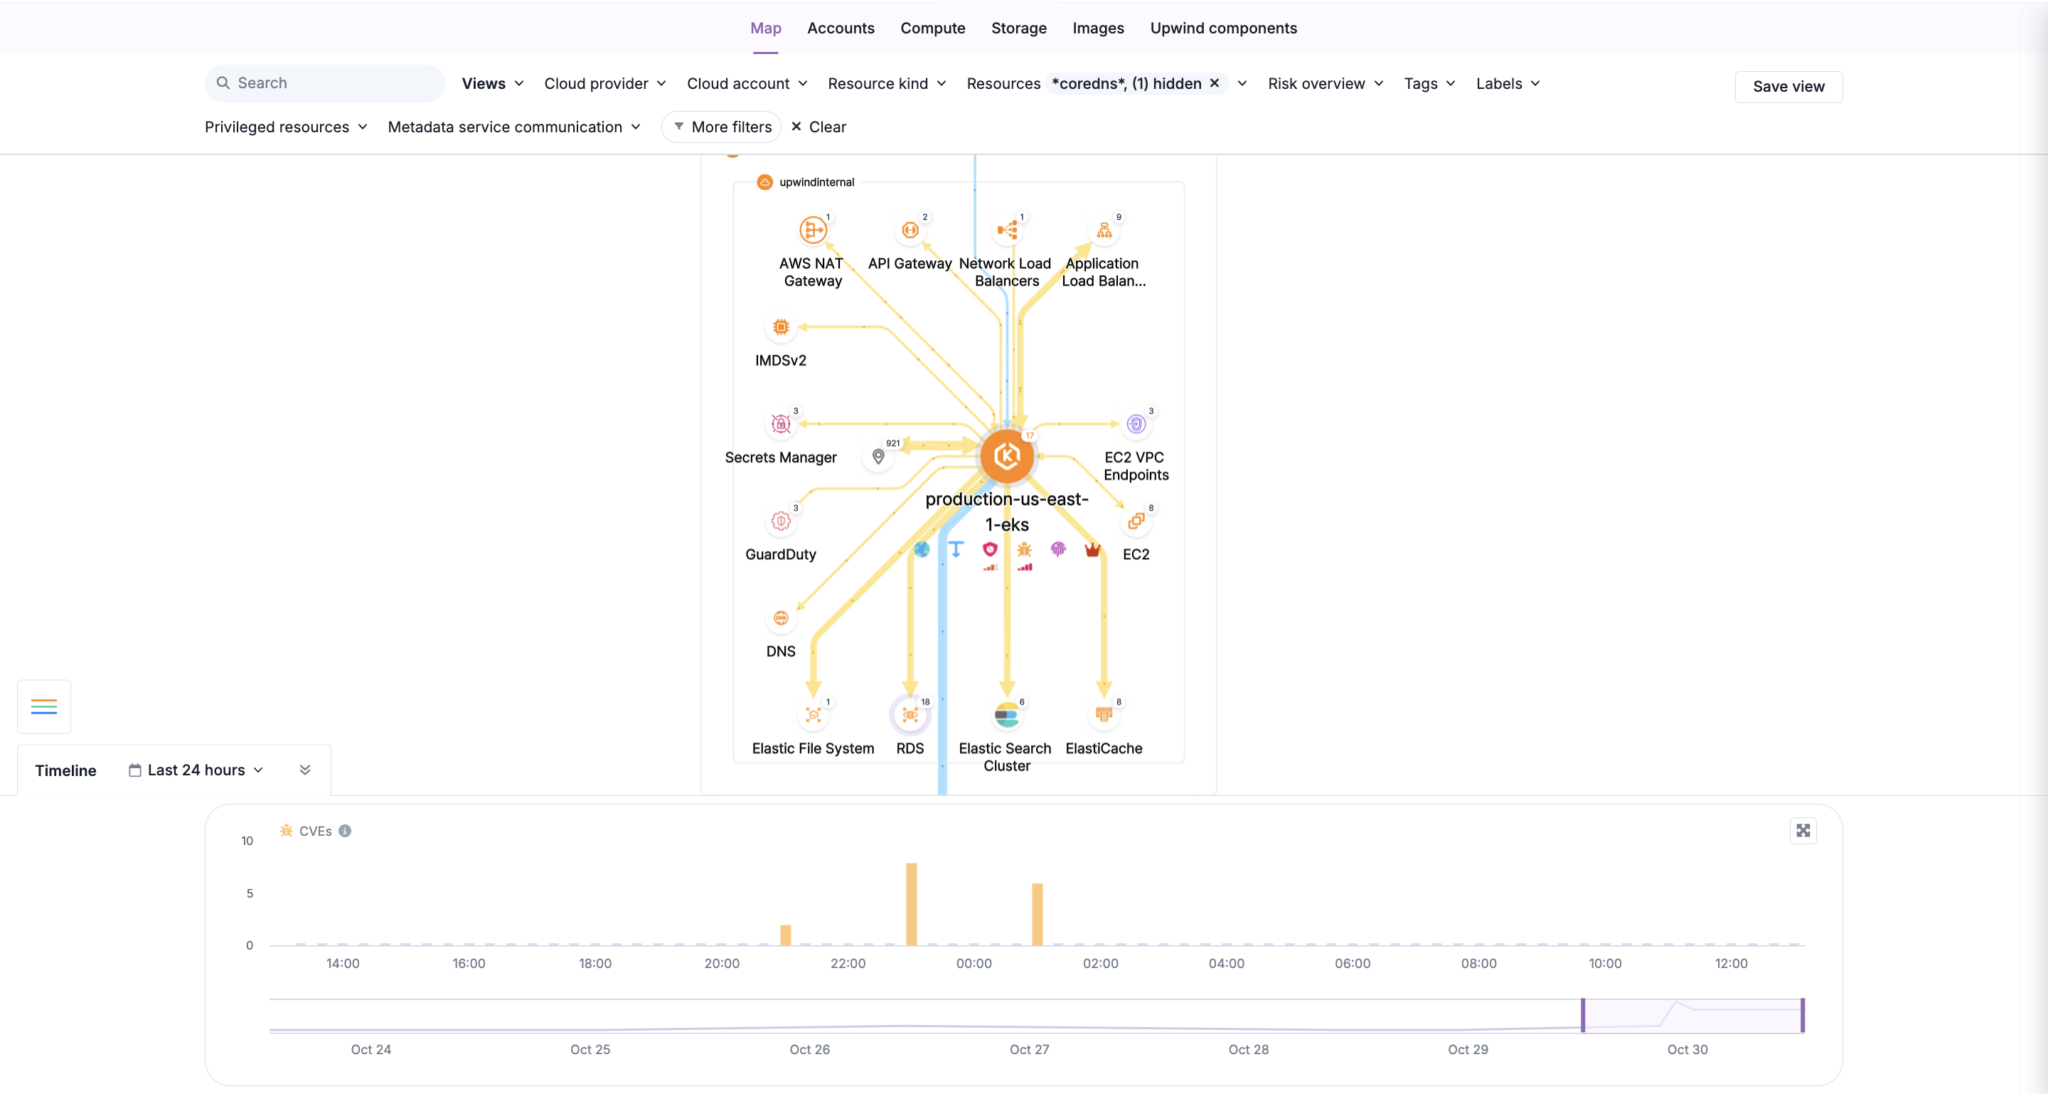Expand the CVEs chart to fullscreen
The height and width of the screenshot is (1094, 2048).
[x=1802, y=830]
